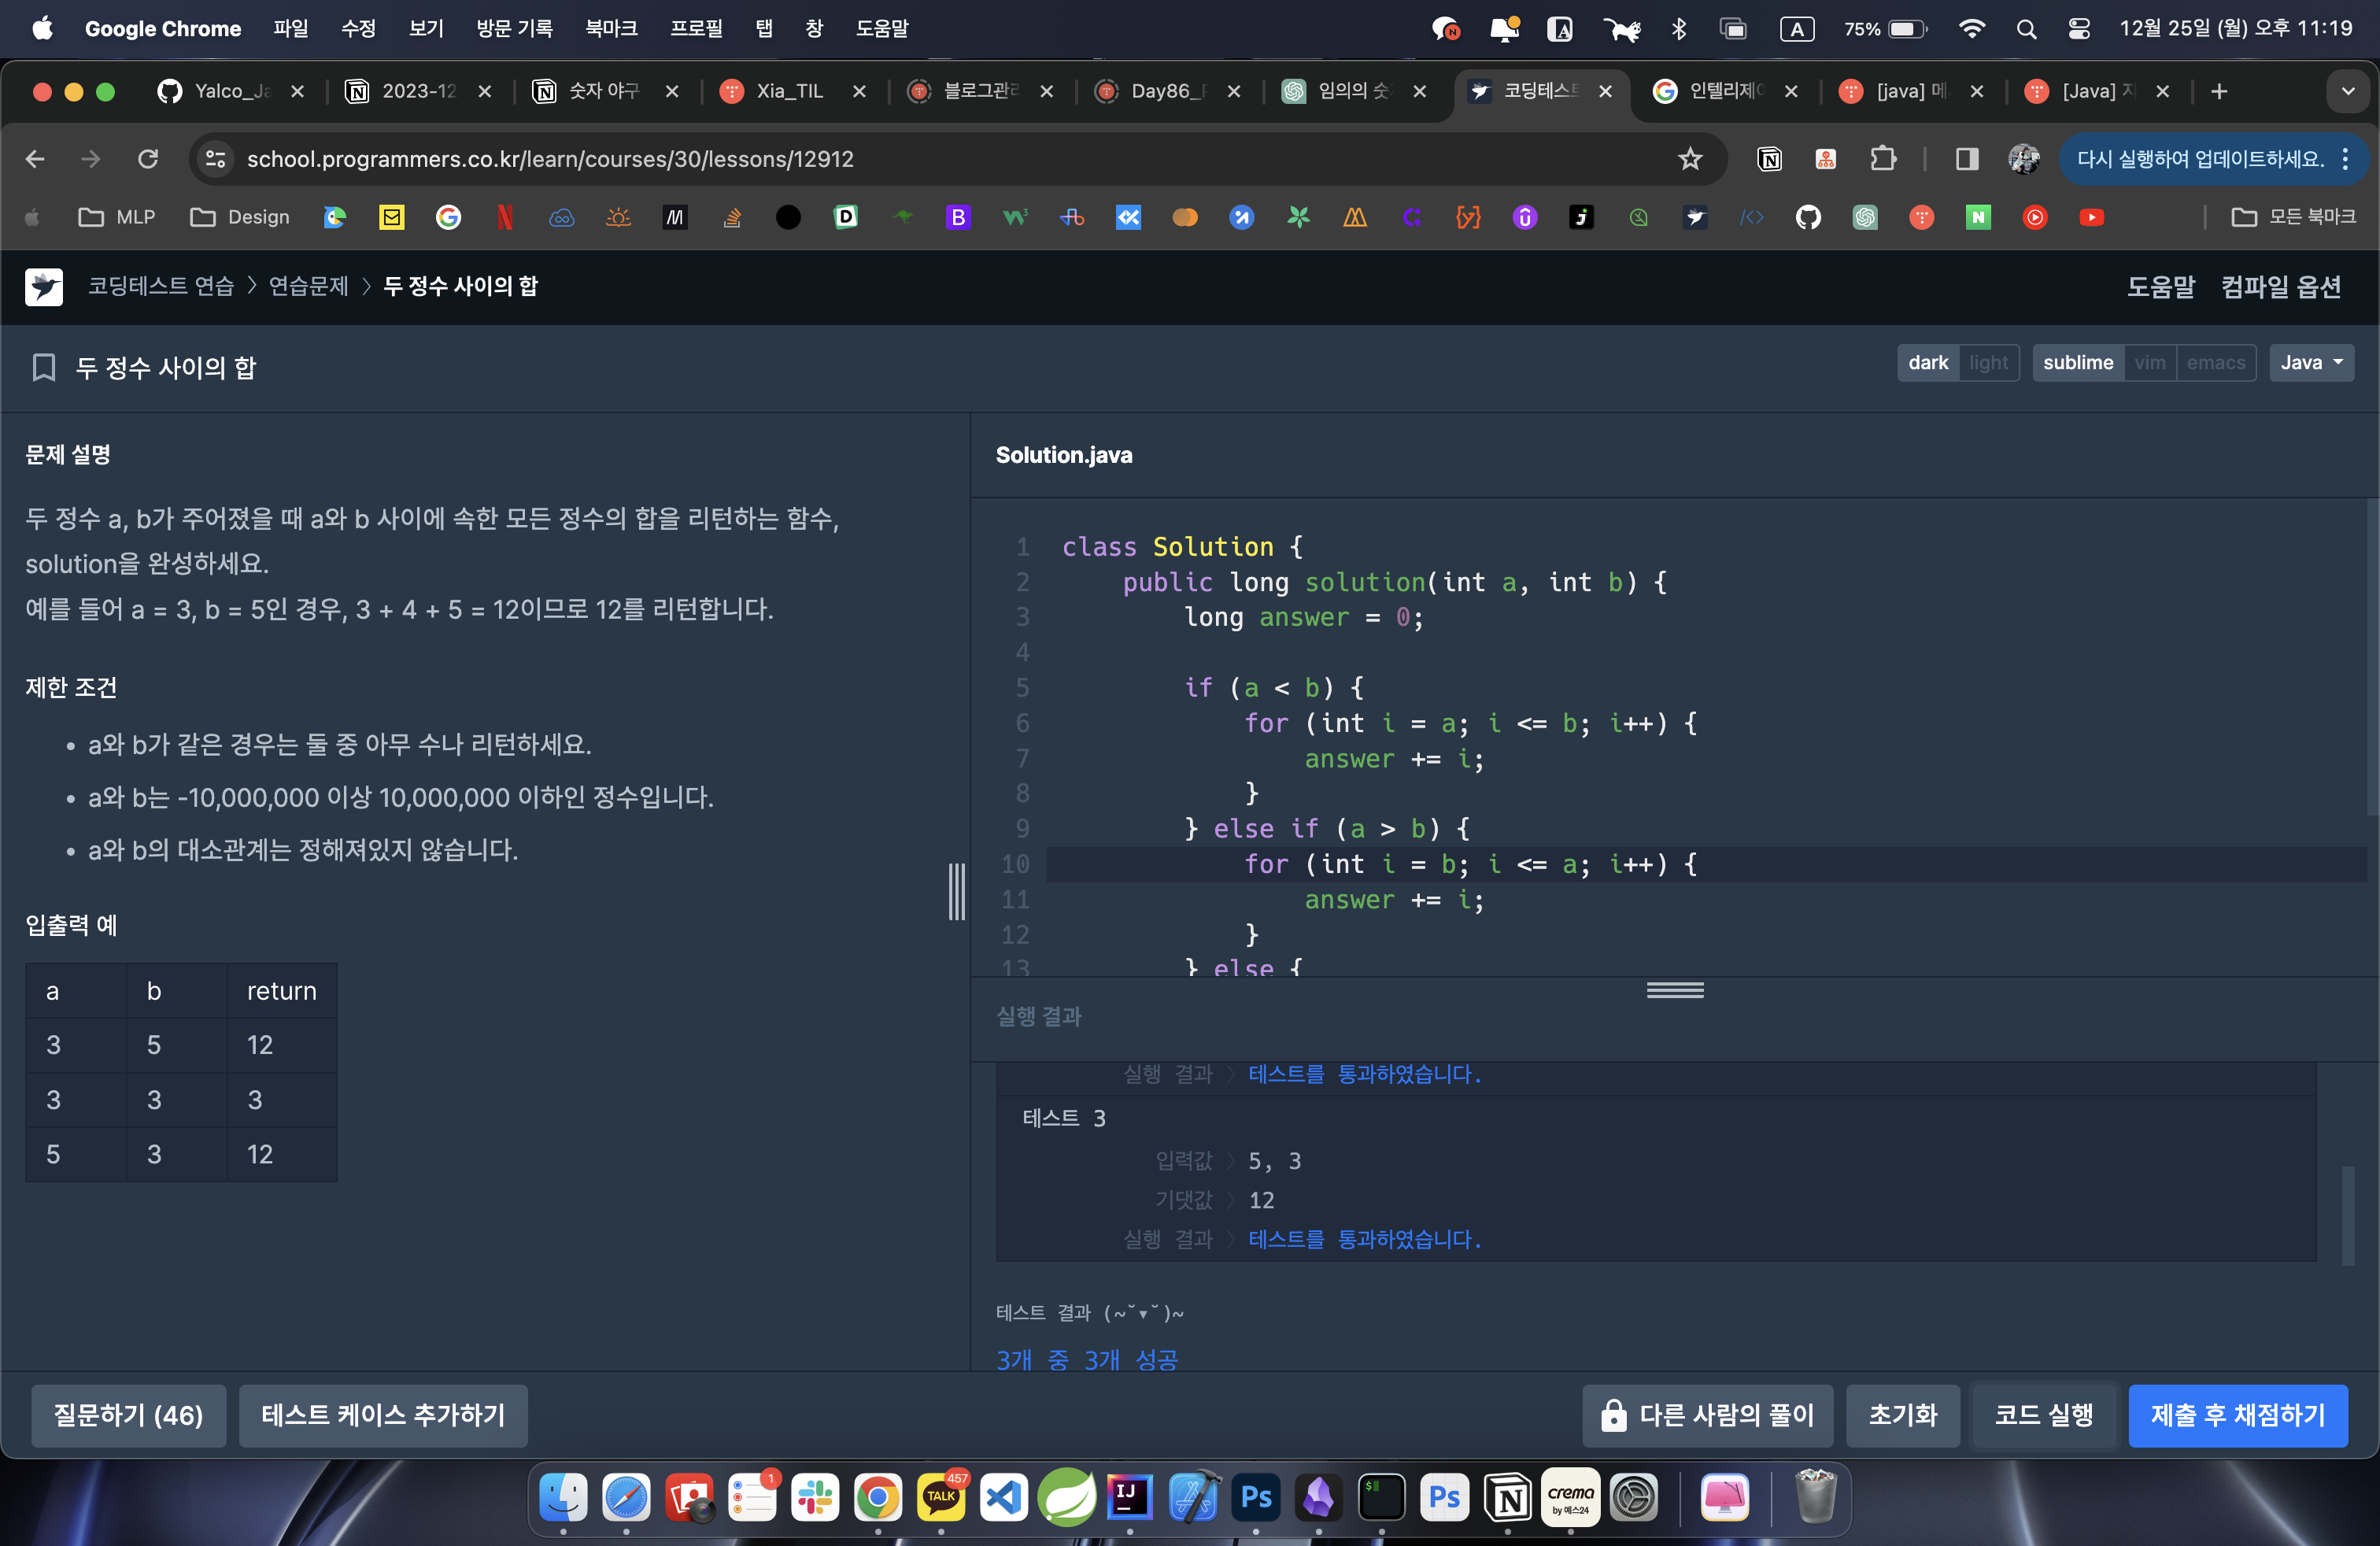This screenshot has height=1546, width=2380.
Task: Click 코드 실행 run code button
Action: 2043,1415
